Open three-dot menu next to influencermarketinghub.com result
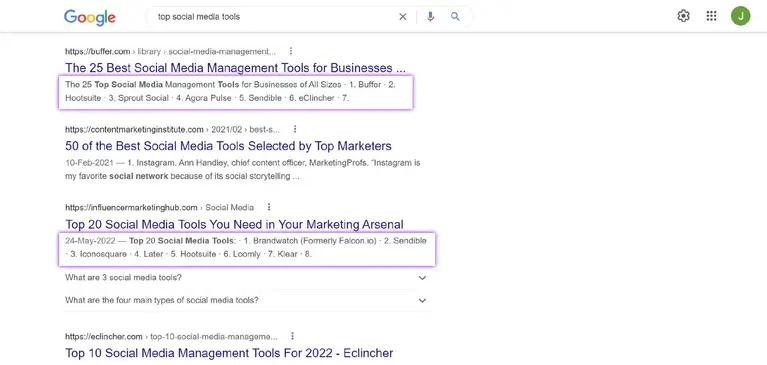The image size is (767, 365). 269,207
